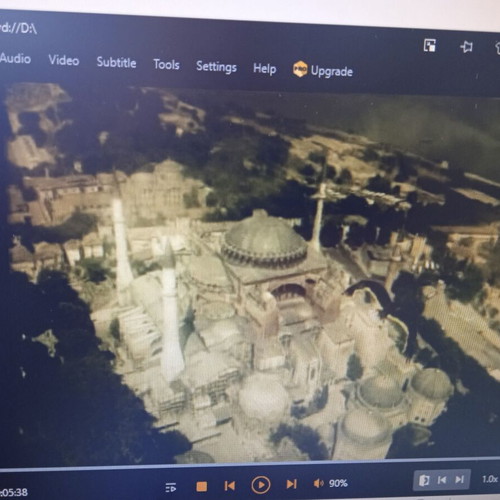Open the Video menu

pos(64,60)
